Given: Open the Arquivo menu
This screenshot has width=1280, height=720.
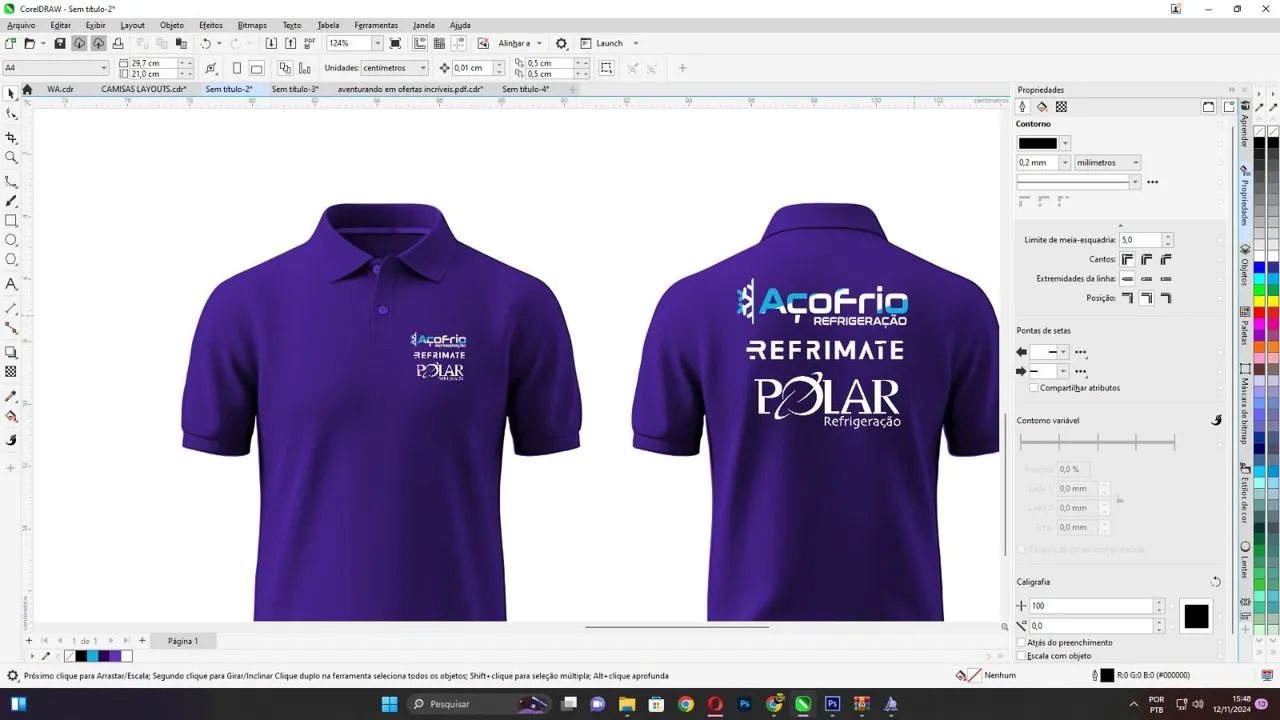Looking at the screenshot, I should [21, 25].
